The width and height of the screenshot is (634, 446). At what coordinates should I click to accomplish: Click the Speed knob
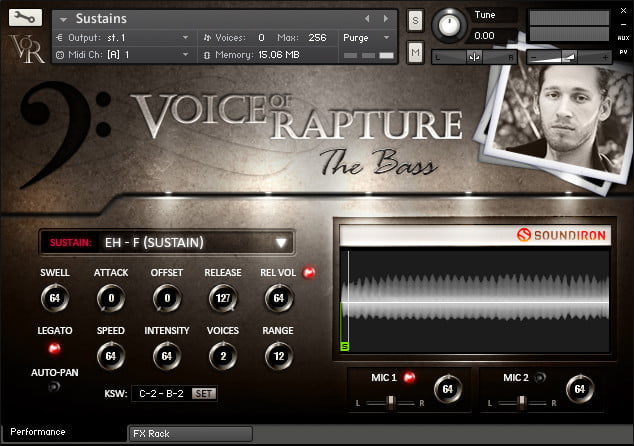[x=111, y=356]
